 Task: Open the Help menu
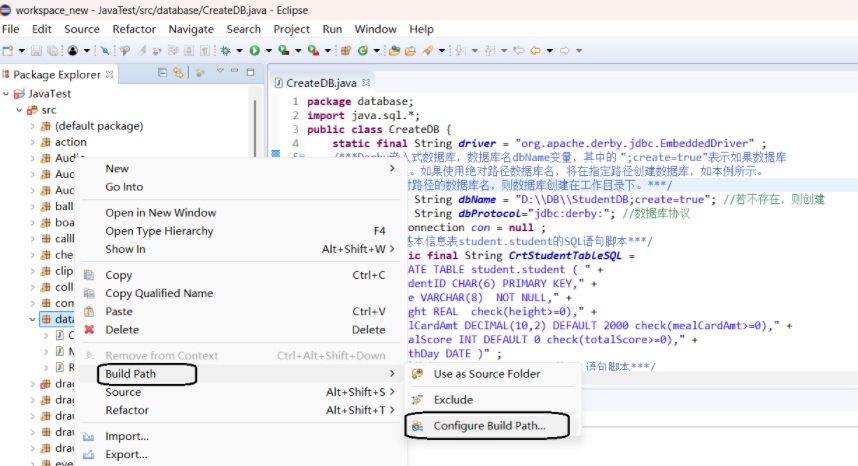point(421,29)
